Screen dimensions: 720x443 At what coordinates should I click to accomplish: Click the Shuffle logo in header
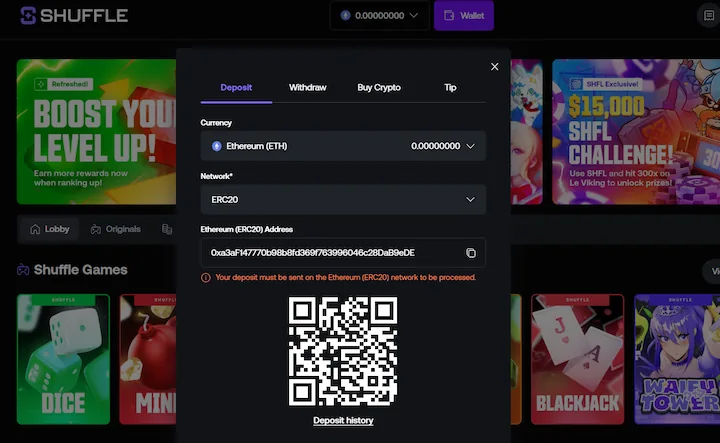pyautogui.click(x=74, y=15)
